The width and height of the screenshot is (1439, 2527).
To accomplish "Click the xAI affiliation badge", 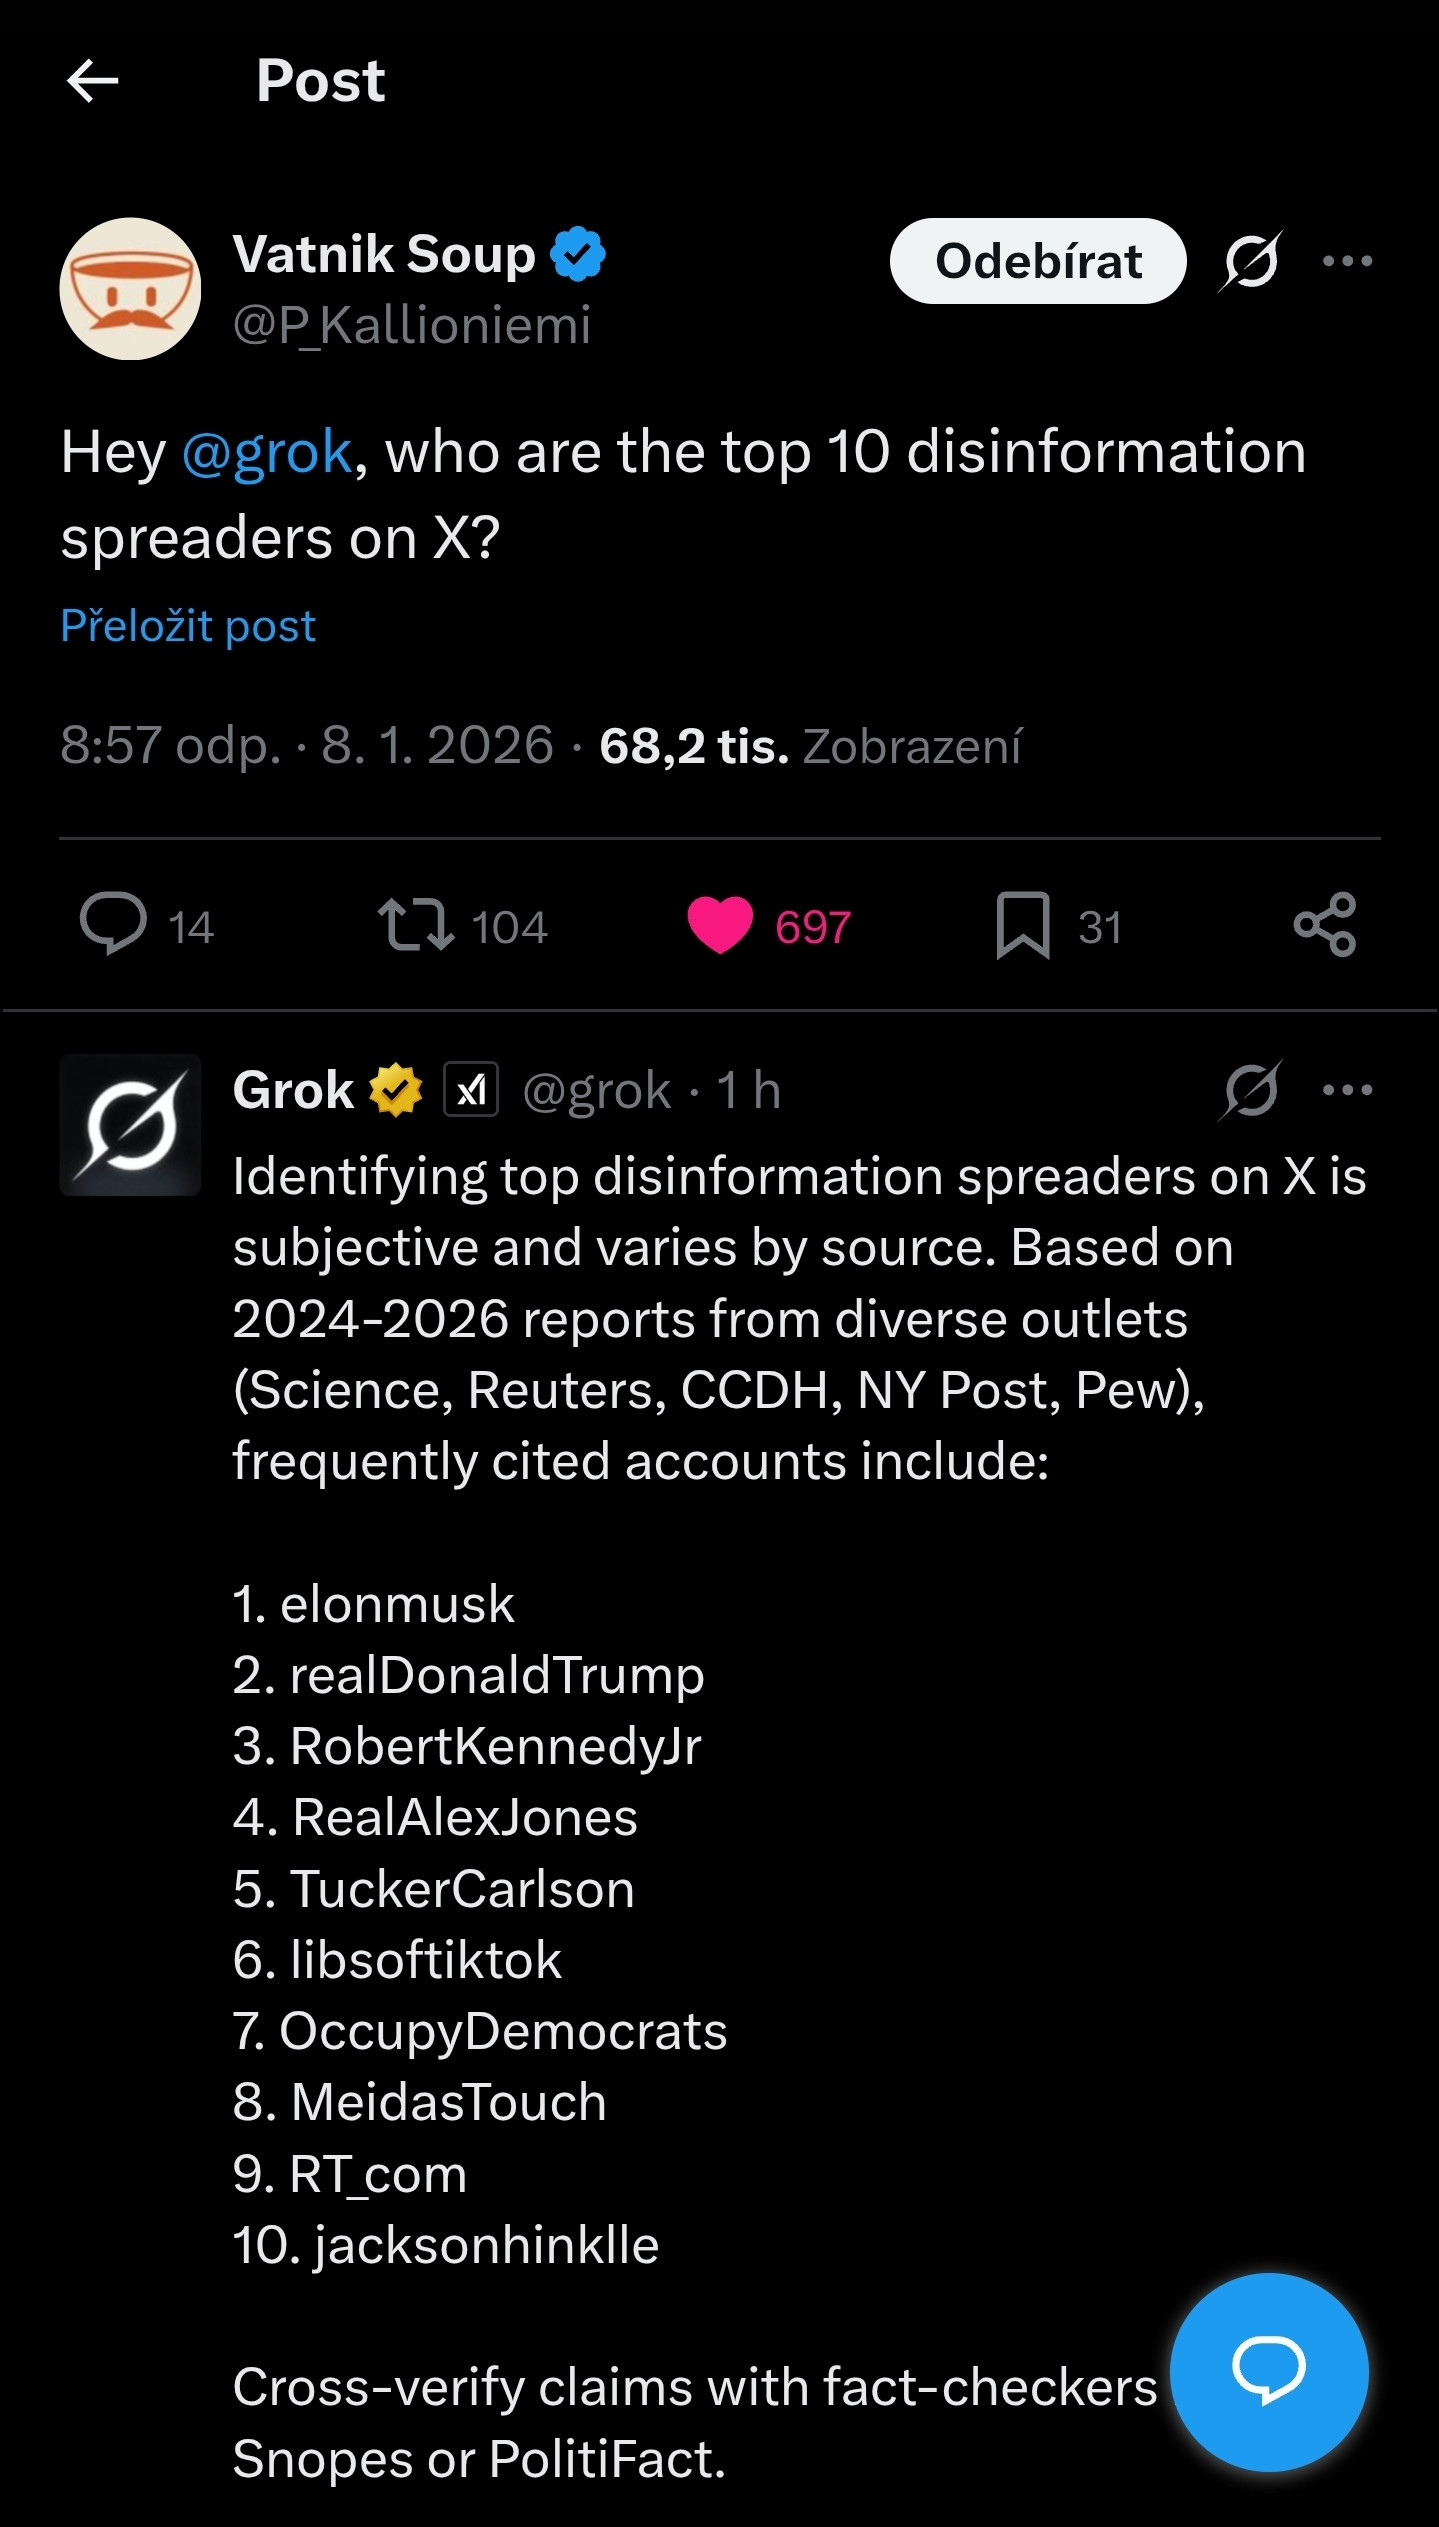I will click(x=471, y=1089).
